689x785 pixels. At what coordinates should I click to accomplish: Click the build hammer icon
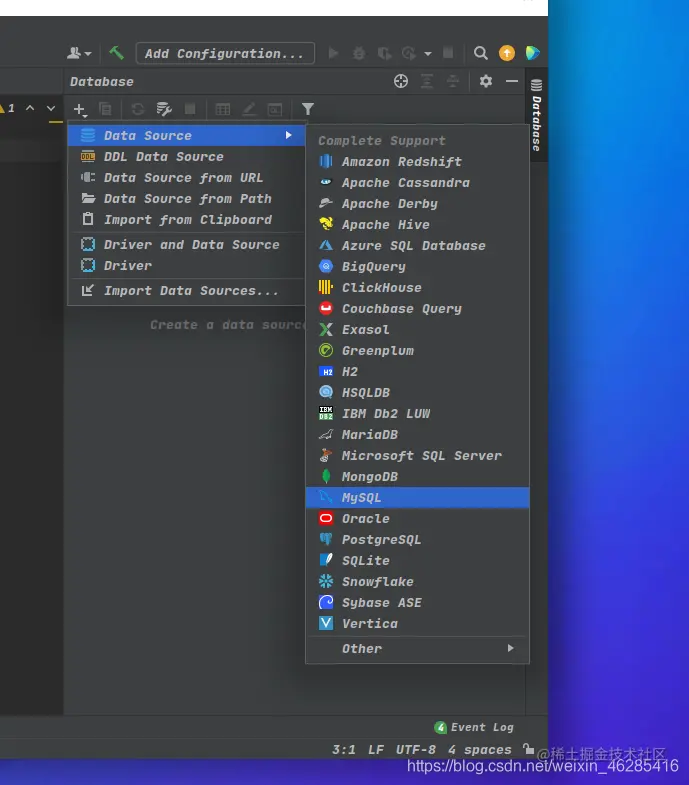pos(116,53)
